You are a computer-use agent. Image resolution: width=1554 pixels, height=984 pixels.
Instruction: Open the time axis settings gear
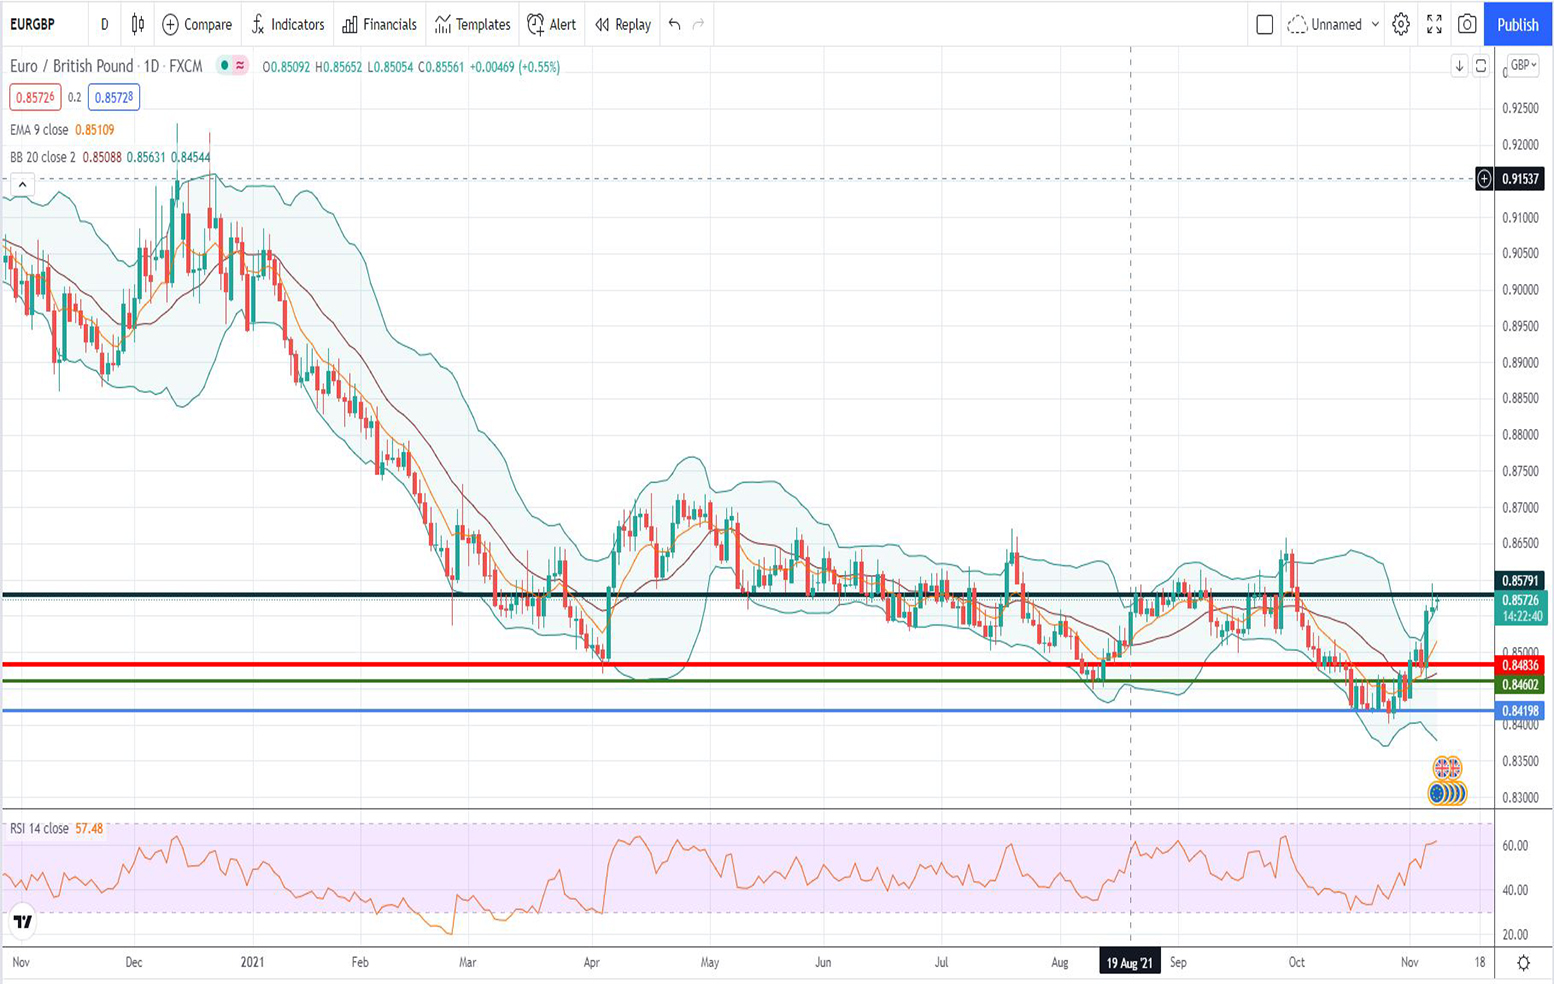tap(1523, 962)
